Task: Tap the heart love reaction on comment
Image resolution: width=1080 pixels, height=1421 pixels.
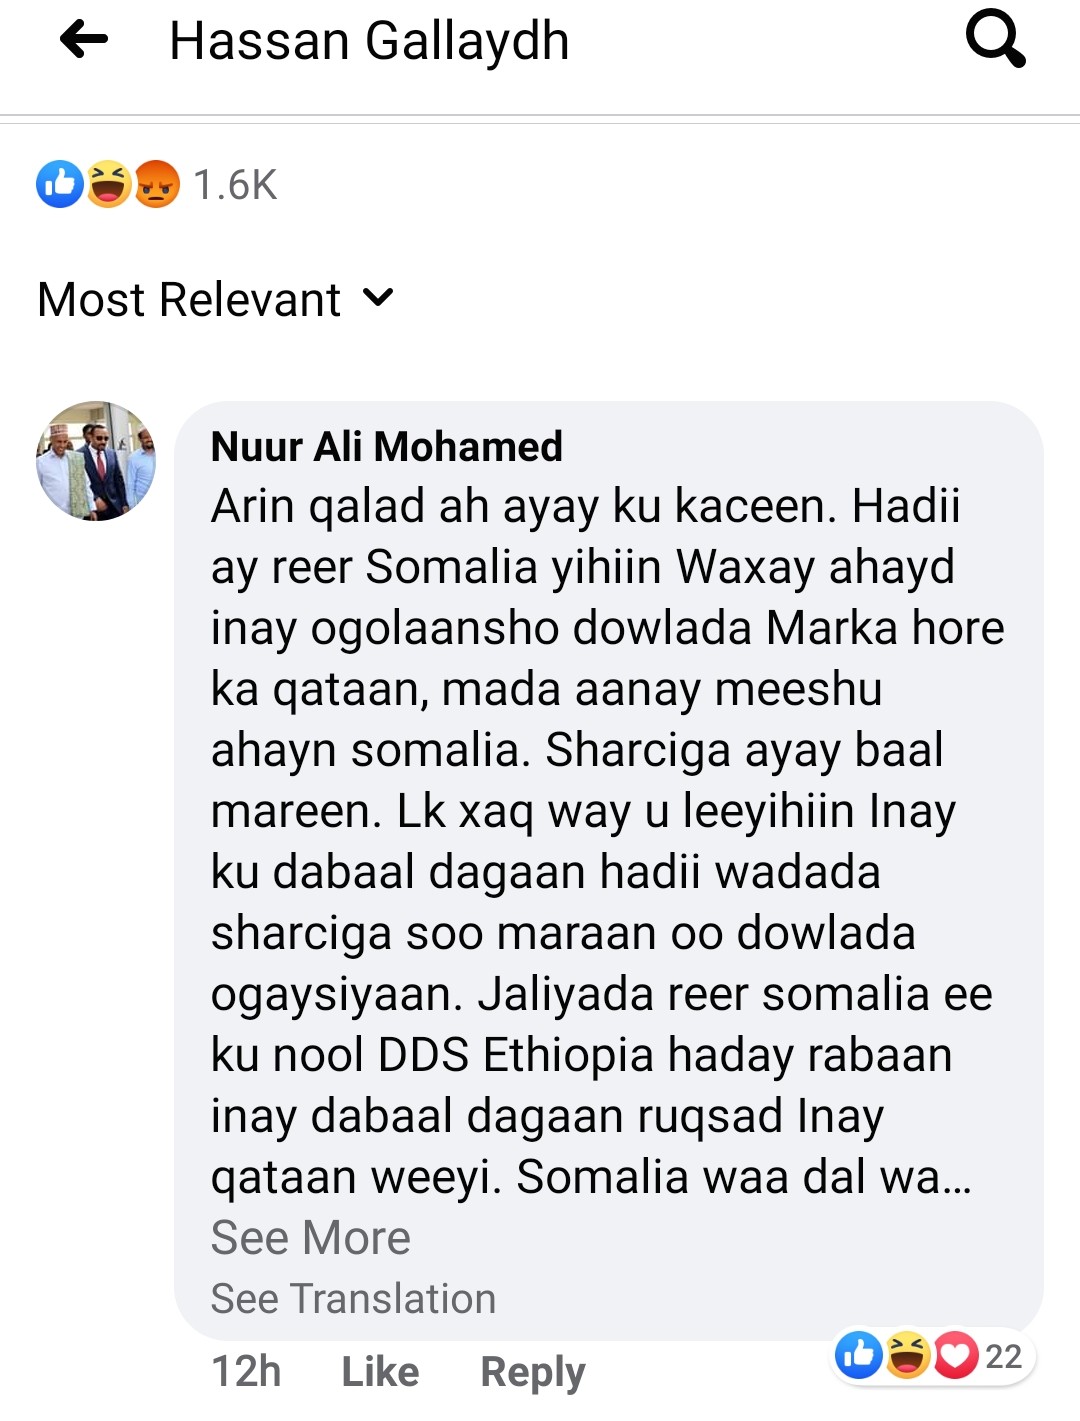Action: [955, 1355]
